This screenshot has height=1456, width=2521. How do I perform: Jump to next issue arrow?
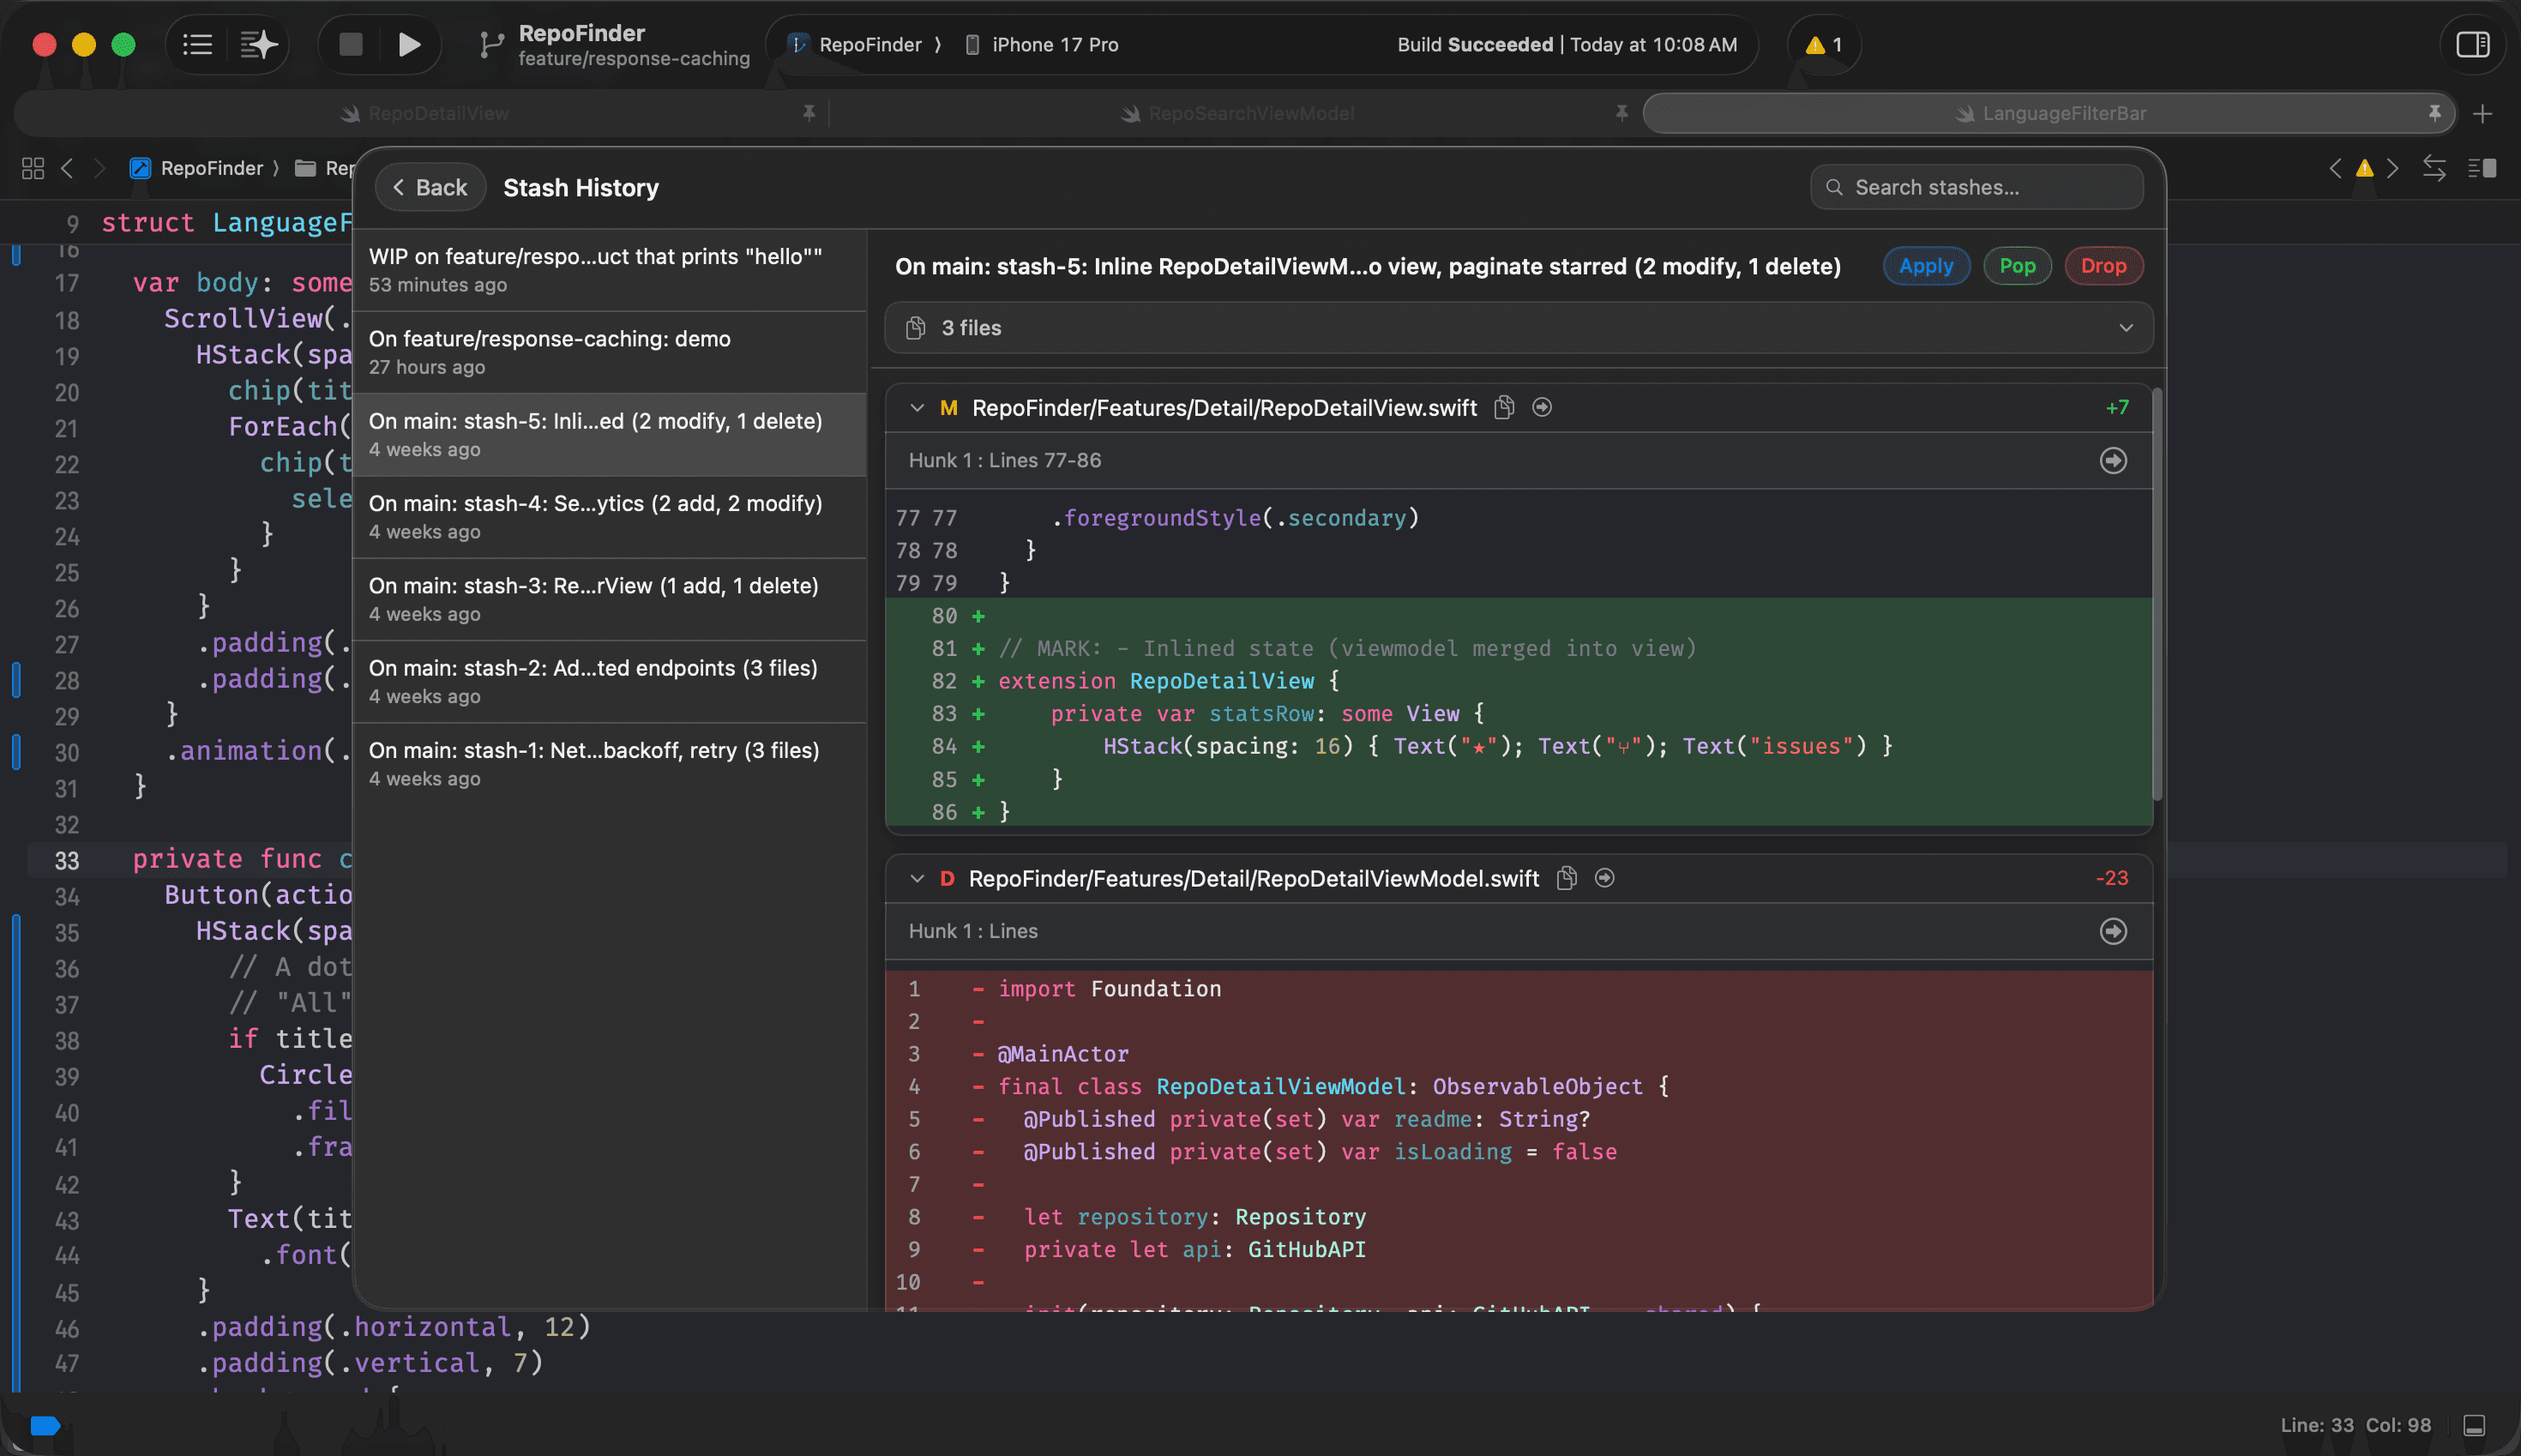click(x=2393, y=168)
